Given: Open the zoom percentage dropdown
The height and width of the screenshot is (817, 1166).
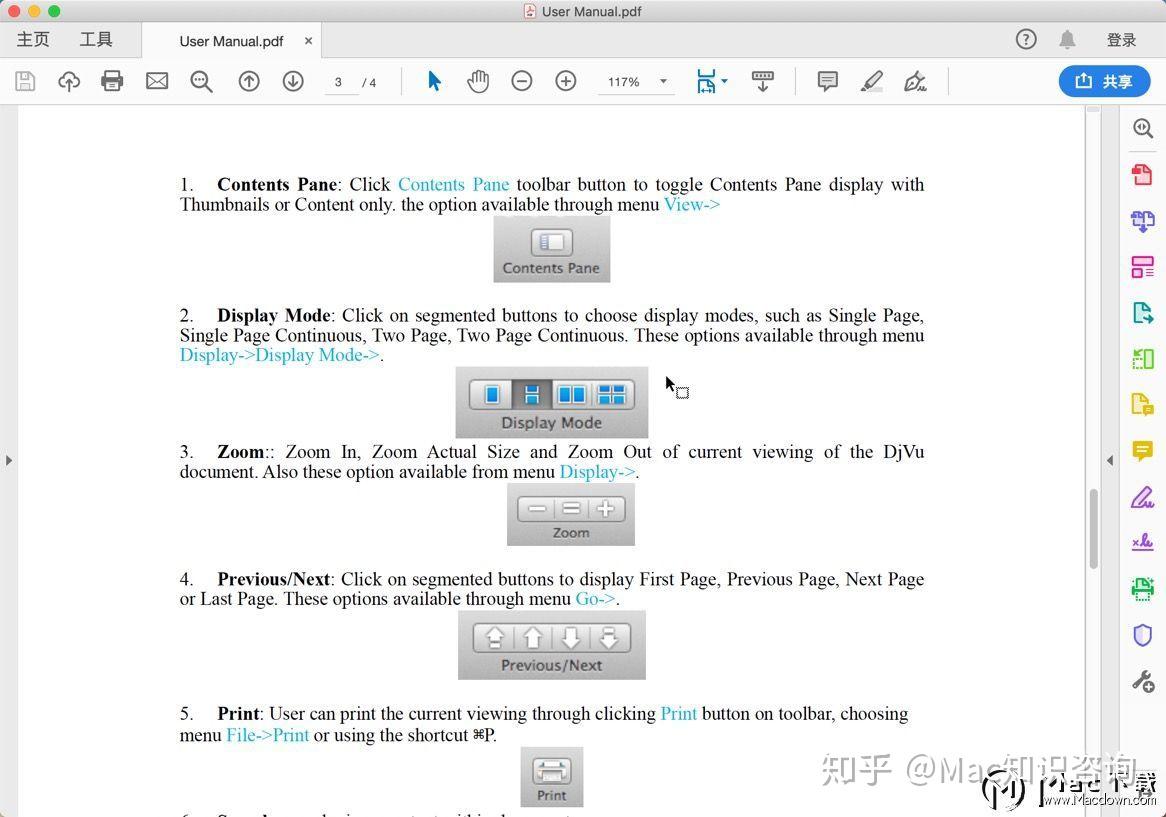Looking at the screenshot, I should 661,81.
